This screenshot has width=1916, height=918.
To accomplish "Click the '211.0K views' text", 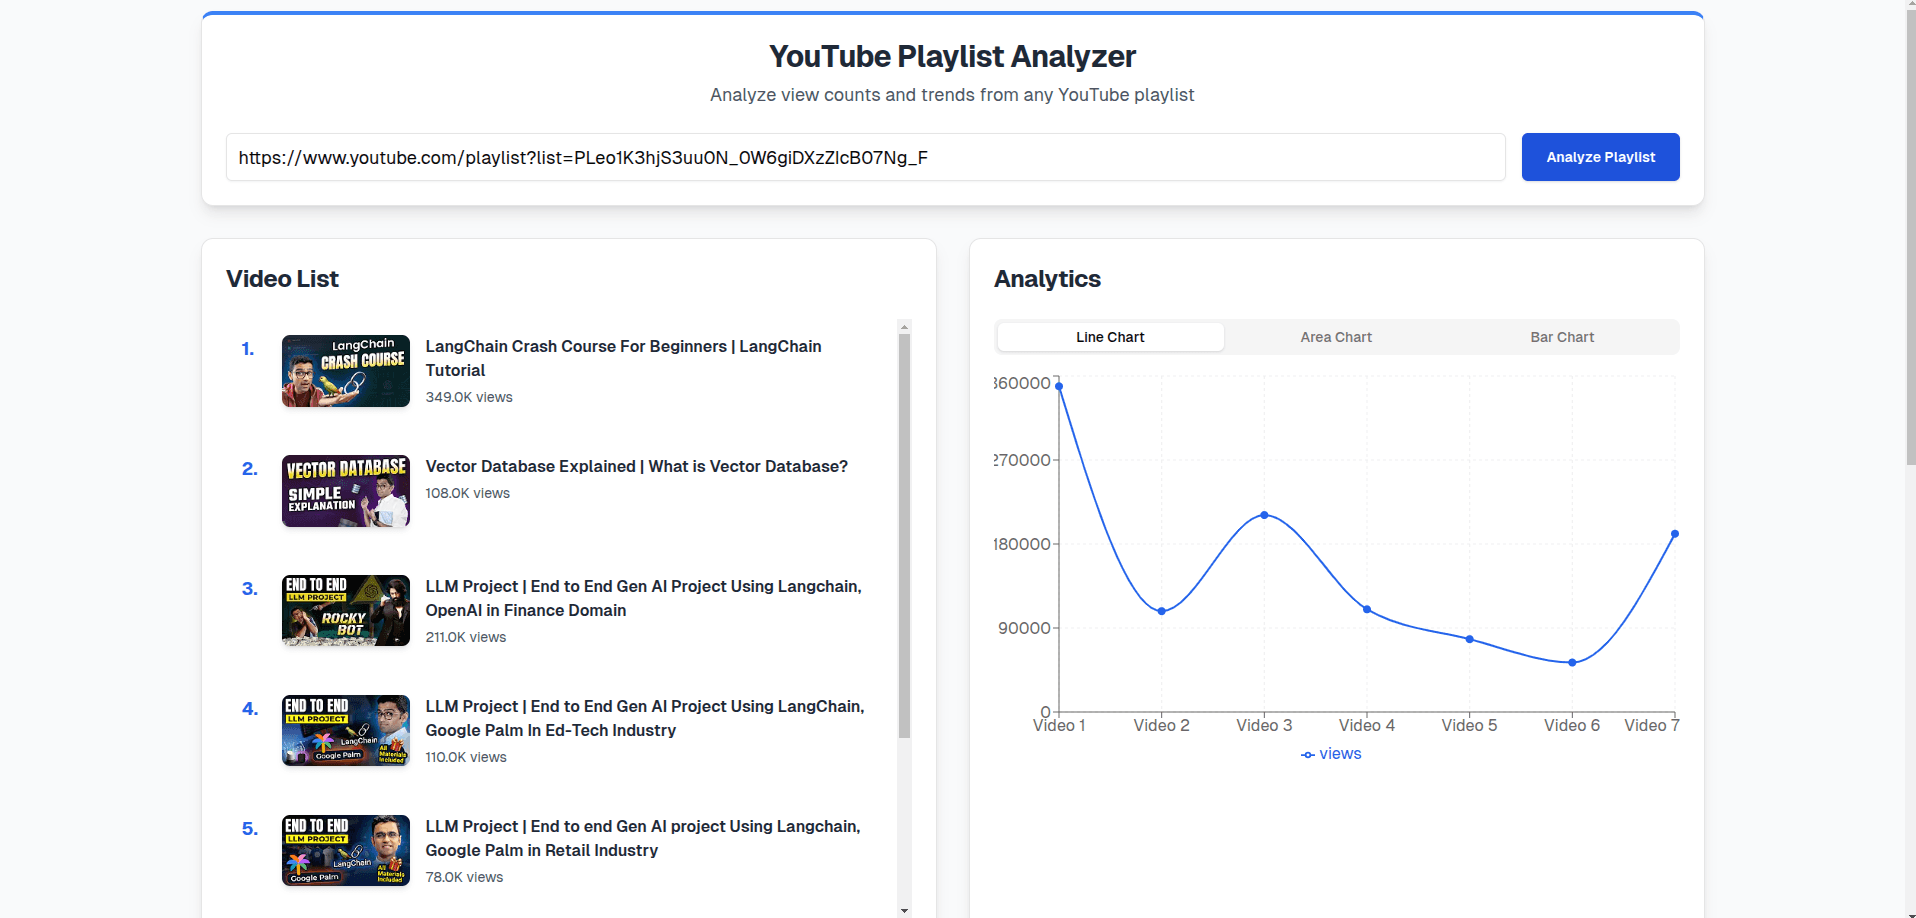I will click(x=466, y=637).
